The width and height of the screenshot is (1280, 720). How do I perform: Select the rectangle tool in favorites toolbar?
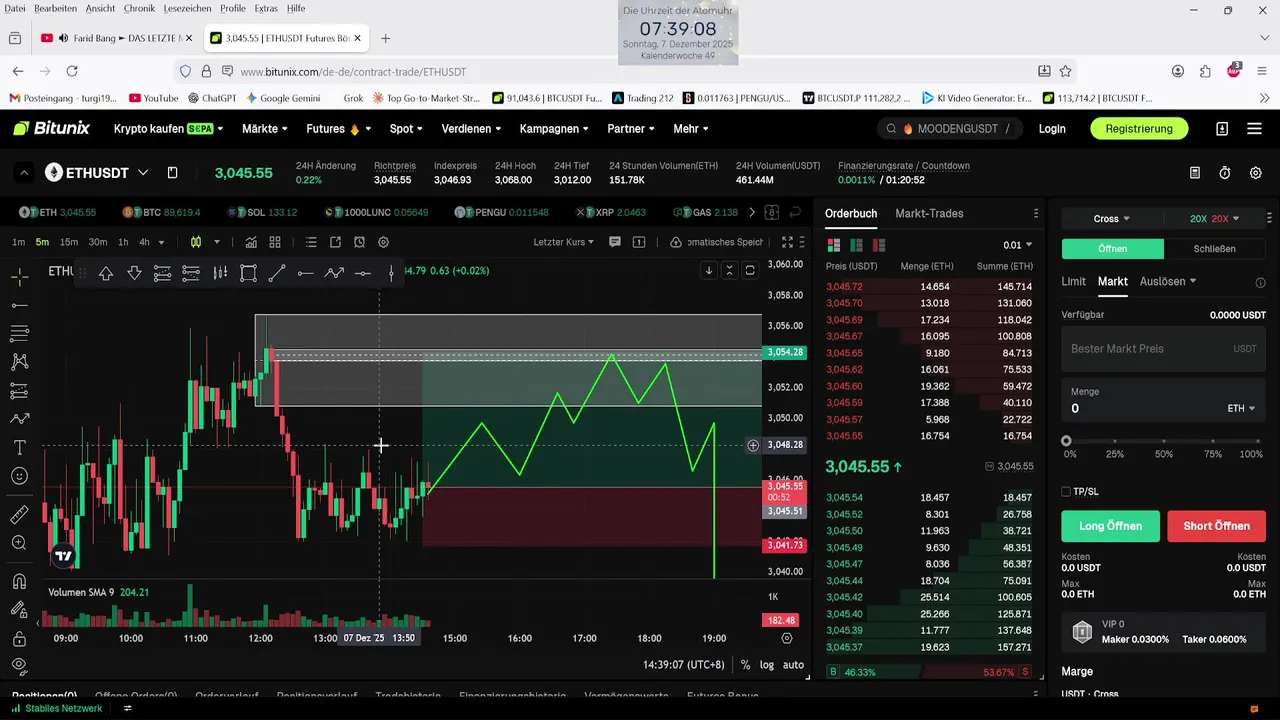point(249,273)
